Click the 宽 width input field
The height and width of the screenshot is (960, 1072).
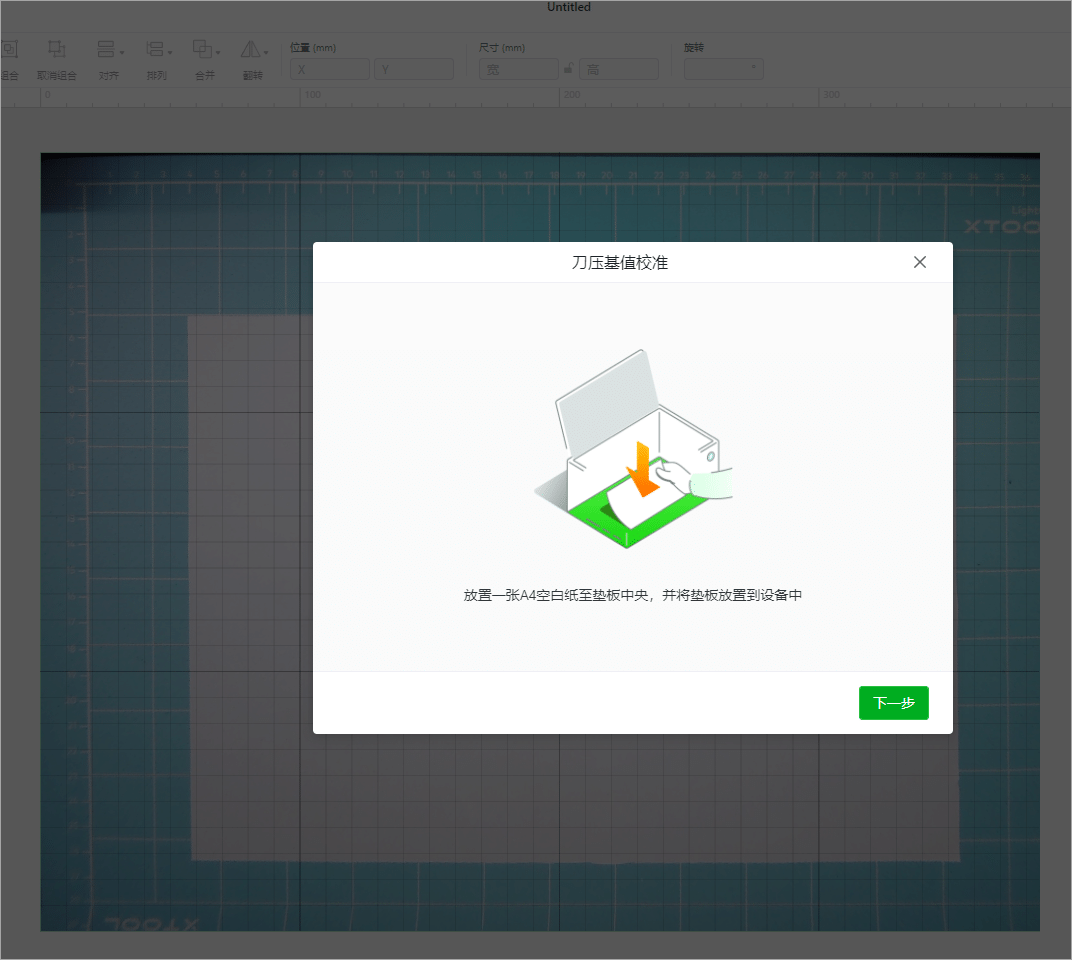click(519, 69)
